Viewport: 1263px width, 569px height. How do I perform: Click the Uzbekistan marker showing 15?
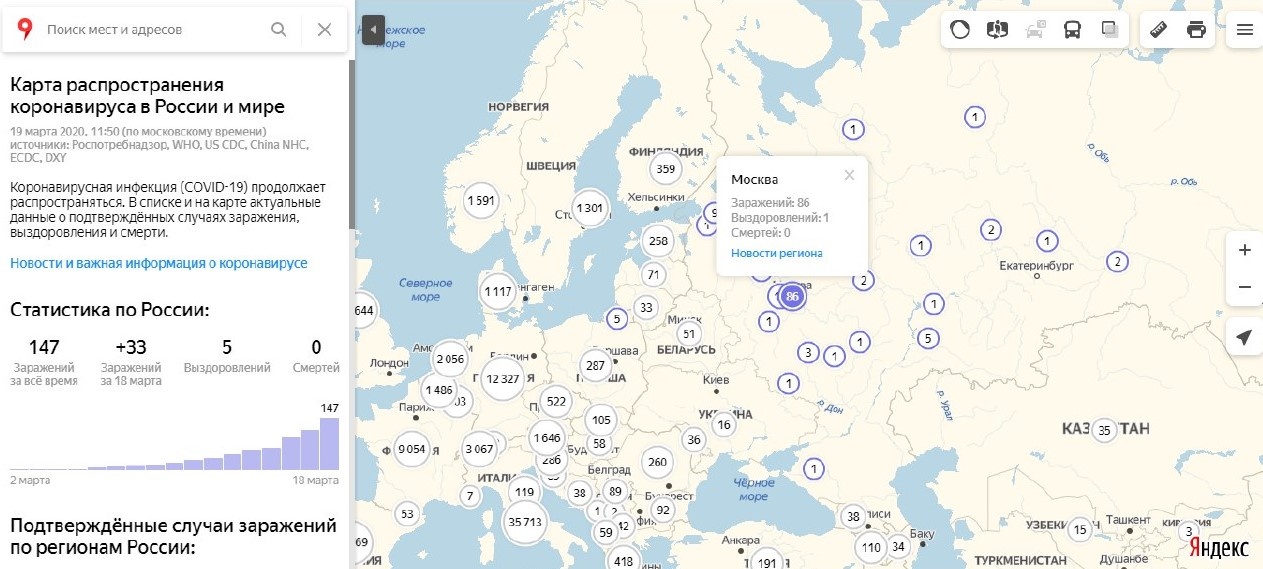(x=1079, y=530)
